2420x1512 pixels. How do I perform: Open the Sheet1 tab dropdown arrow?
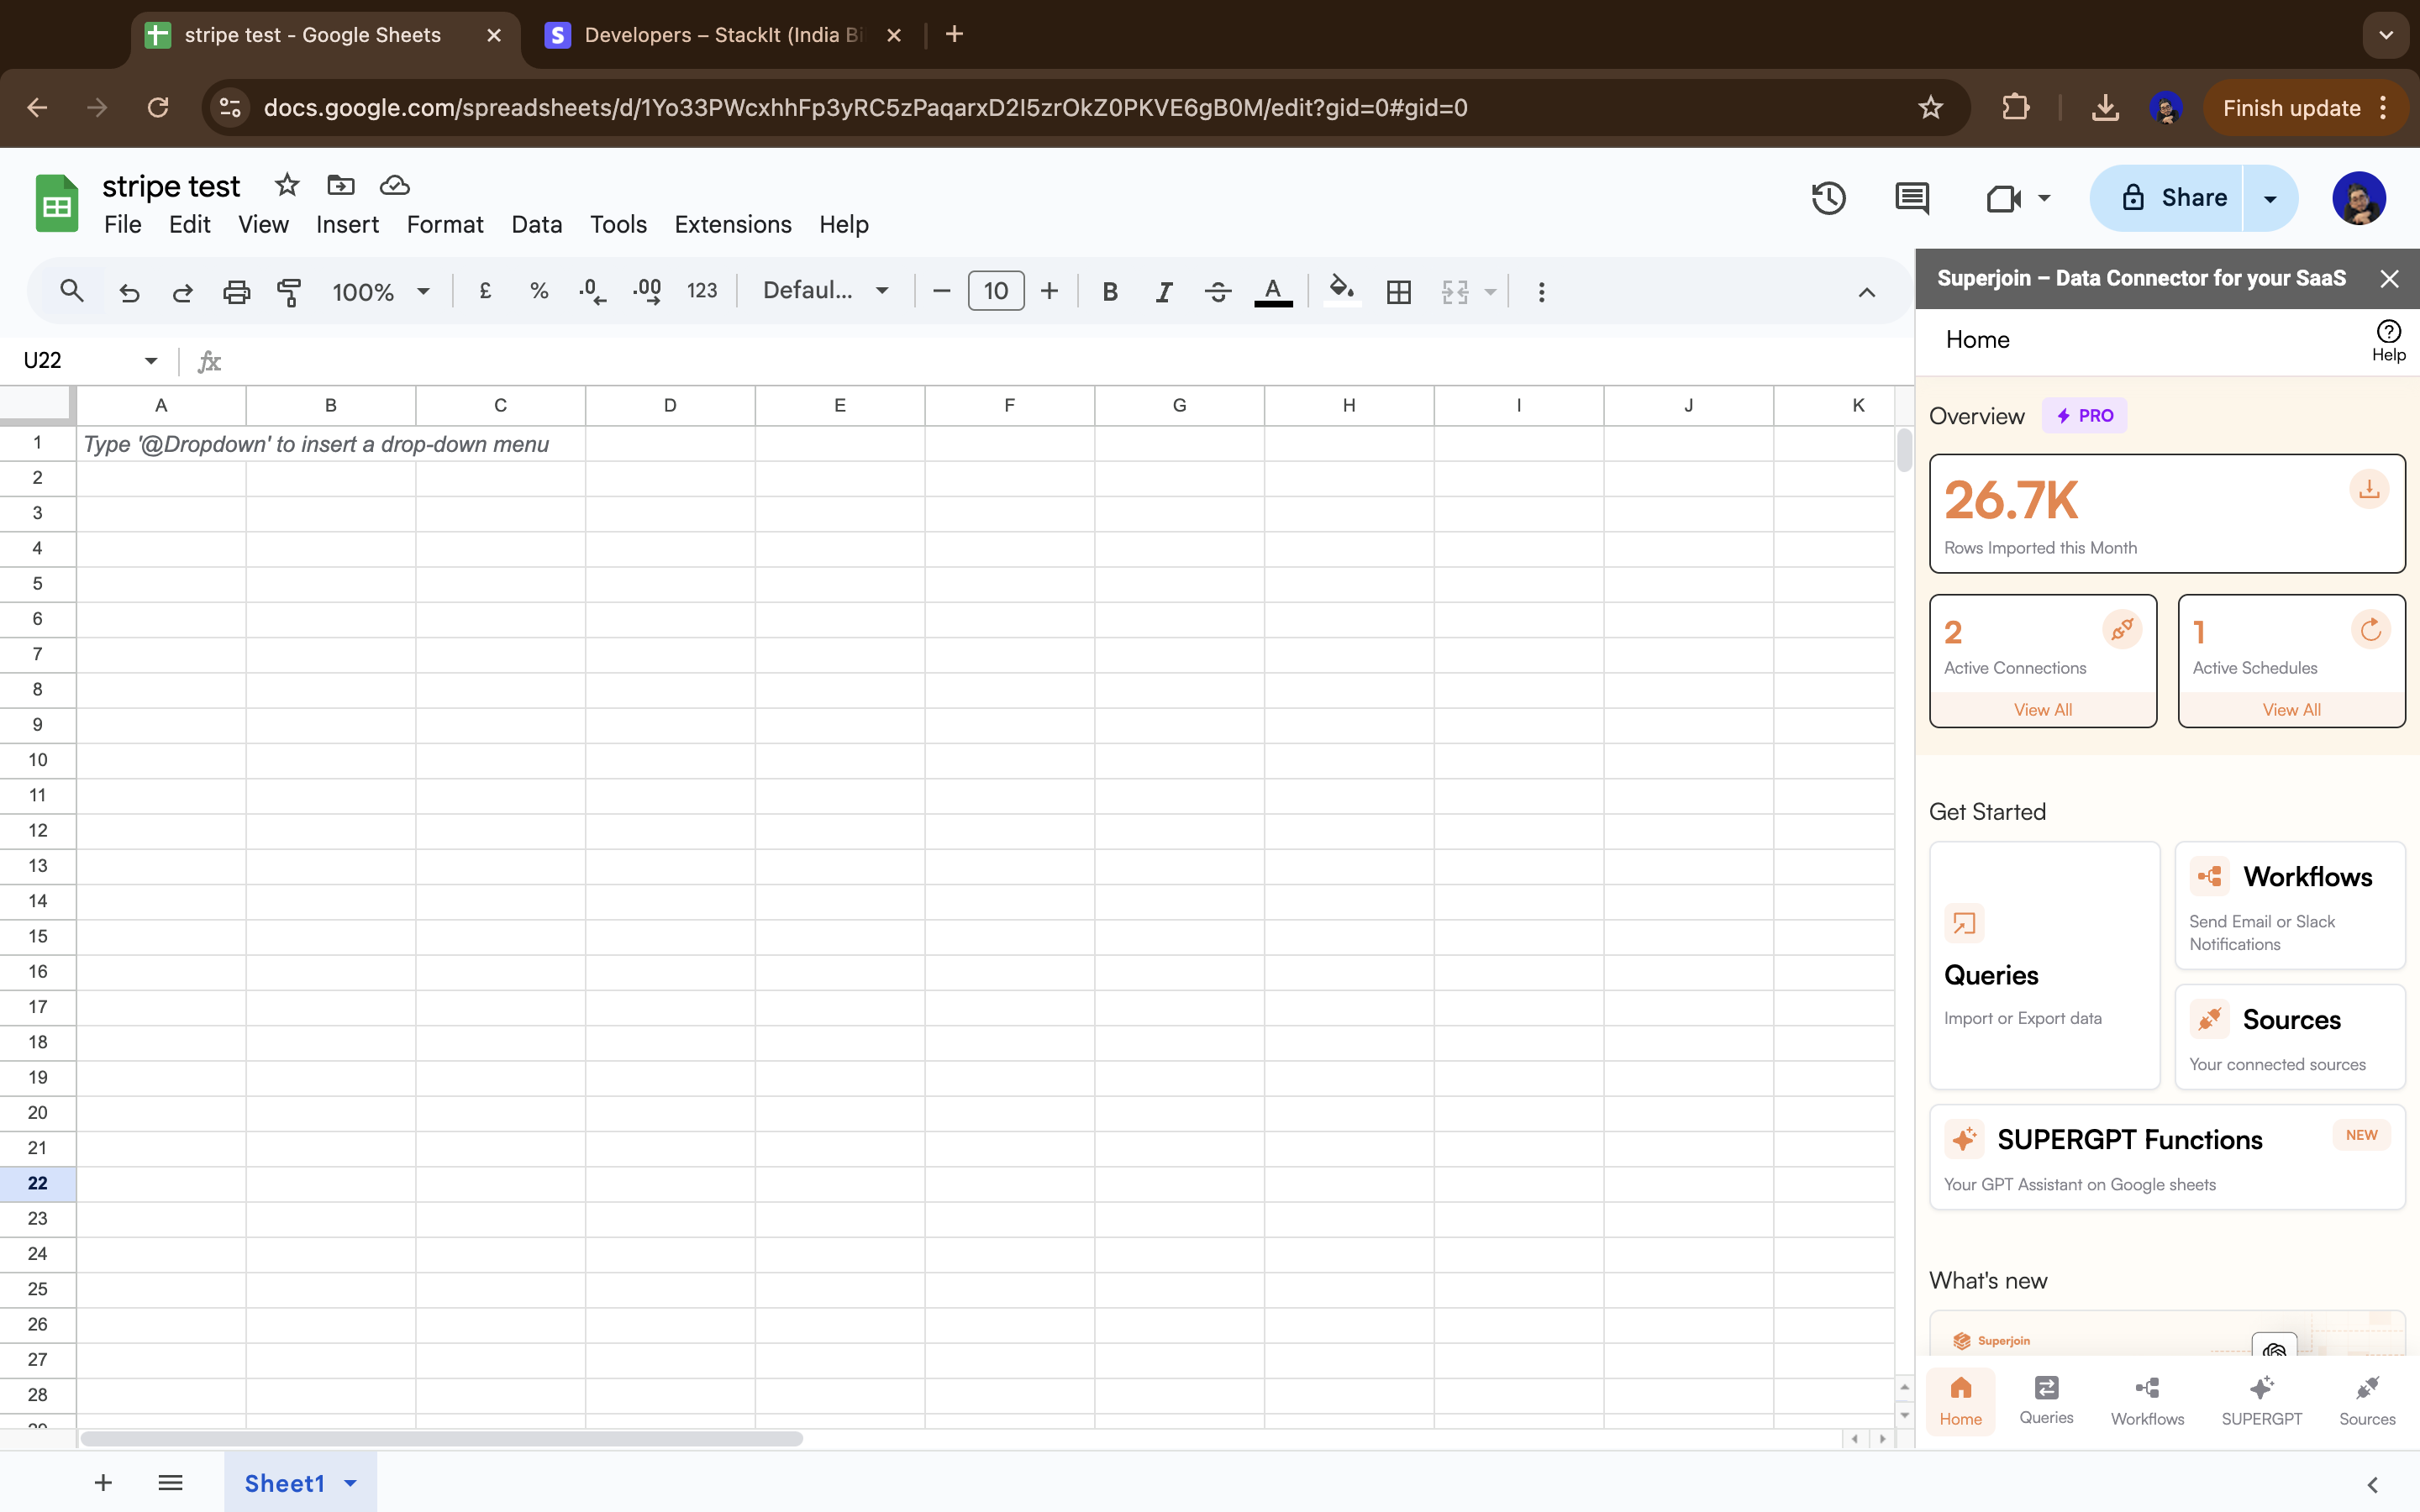[x=350, y=1483]
